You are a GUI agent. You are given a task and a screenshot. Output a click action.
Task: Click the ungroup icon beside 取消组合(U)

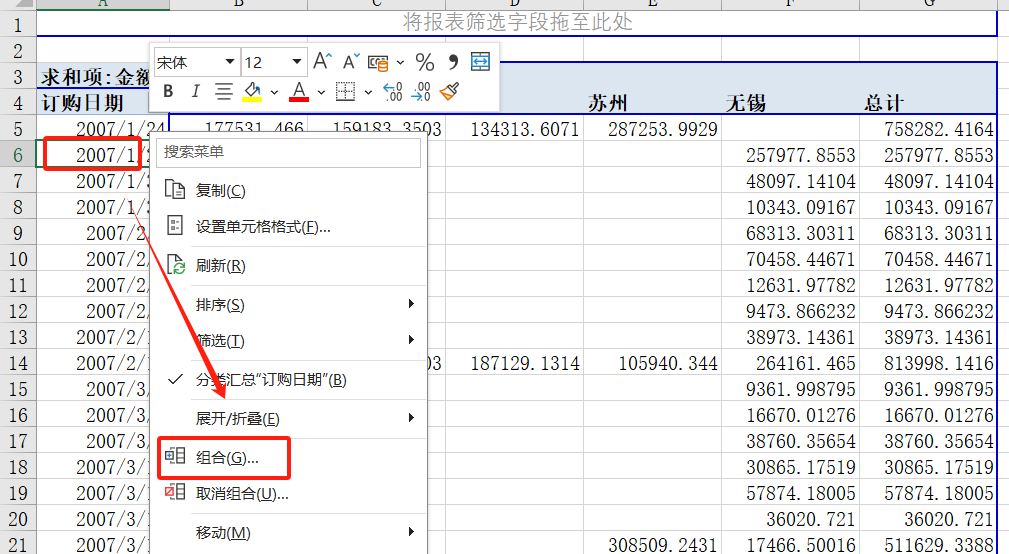pos(175,492)
